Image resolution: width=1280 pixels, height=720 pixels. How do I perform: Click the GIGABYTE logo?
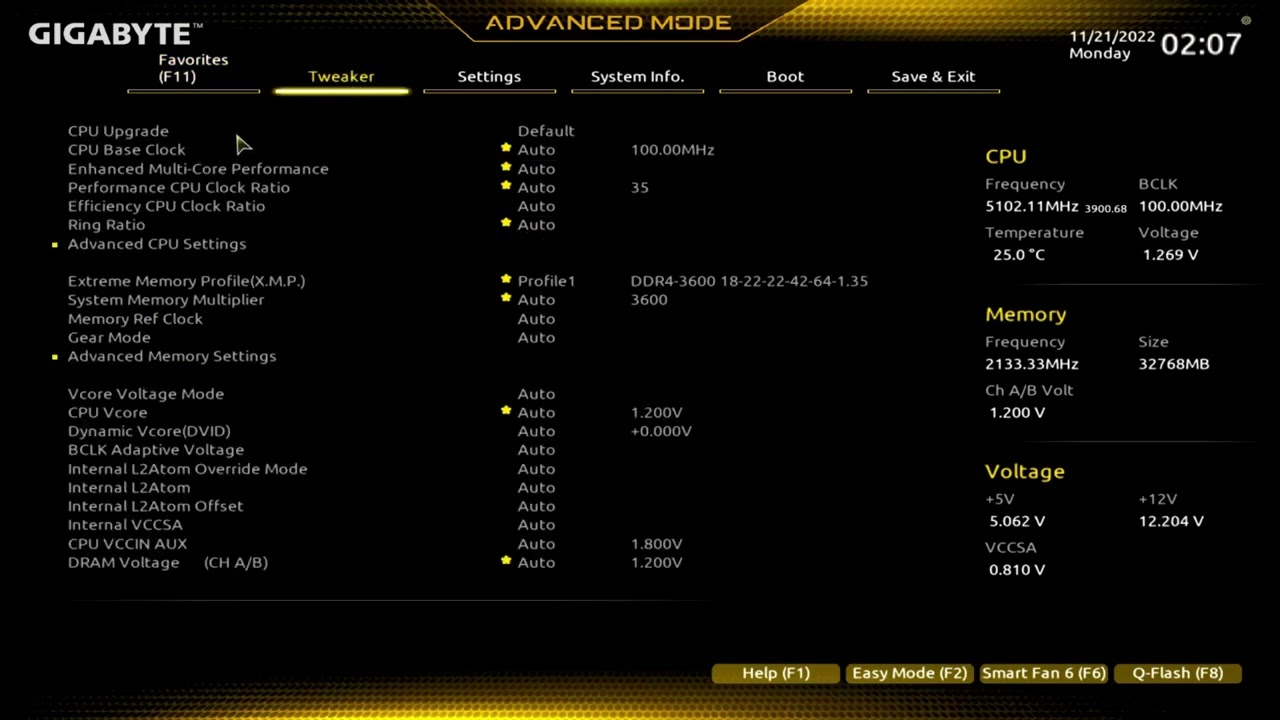(x=115, y=34)
